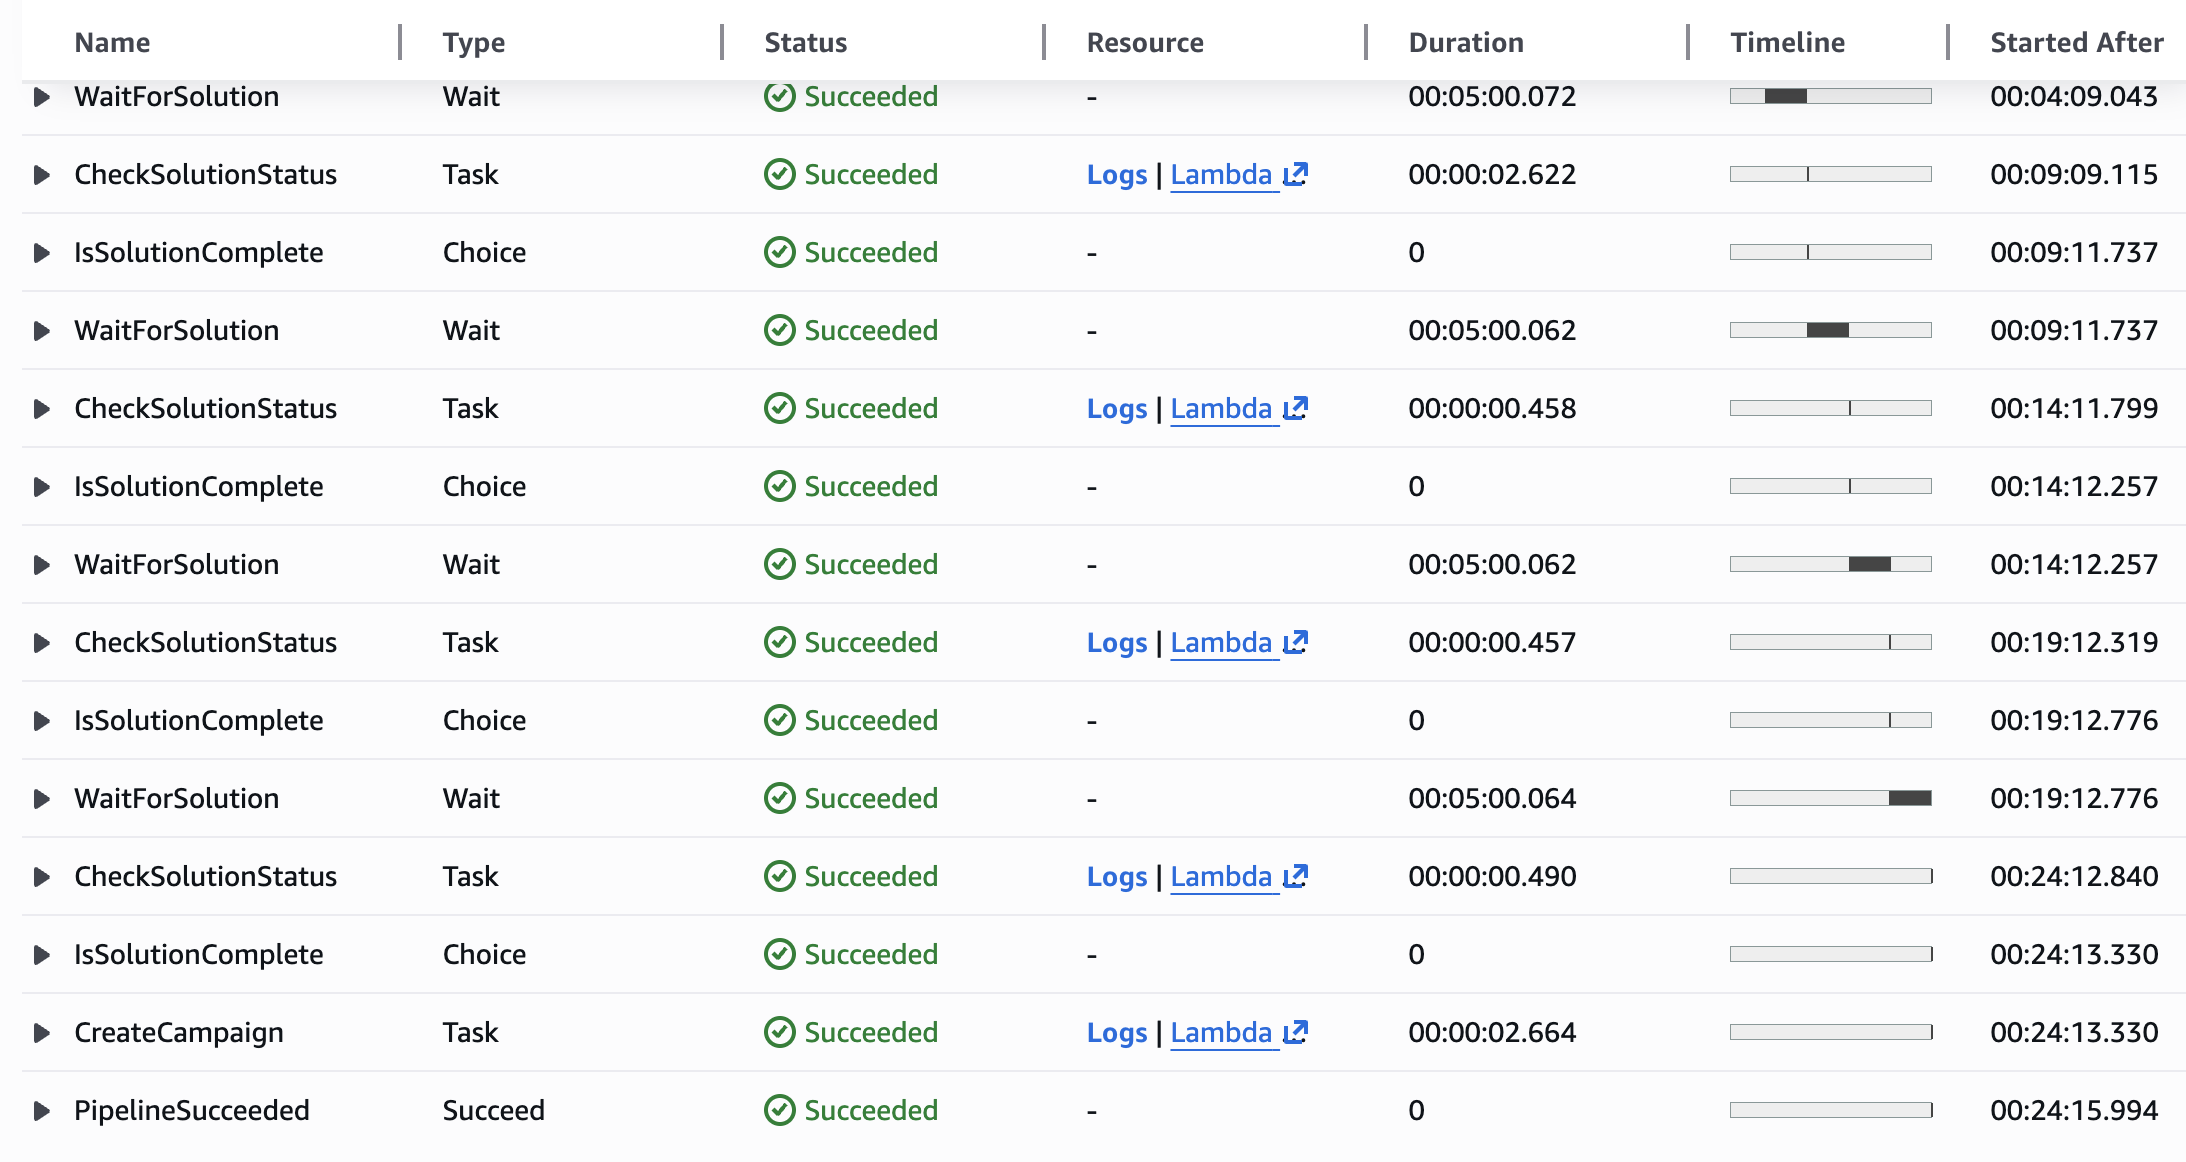Expand the first IsSolutionComplete row
The height and width of the screenshot is (1162, 2186).
(41, 252)
